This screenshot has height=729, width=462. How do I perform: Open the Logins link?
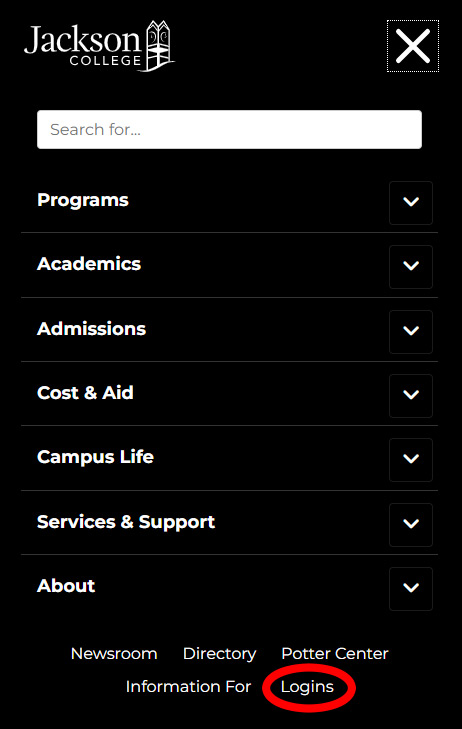307,687
